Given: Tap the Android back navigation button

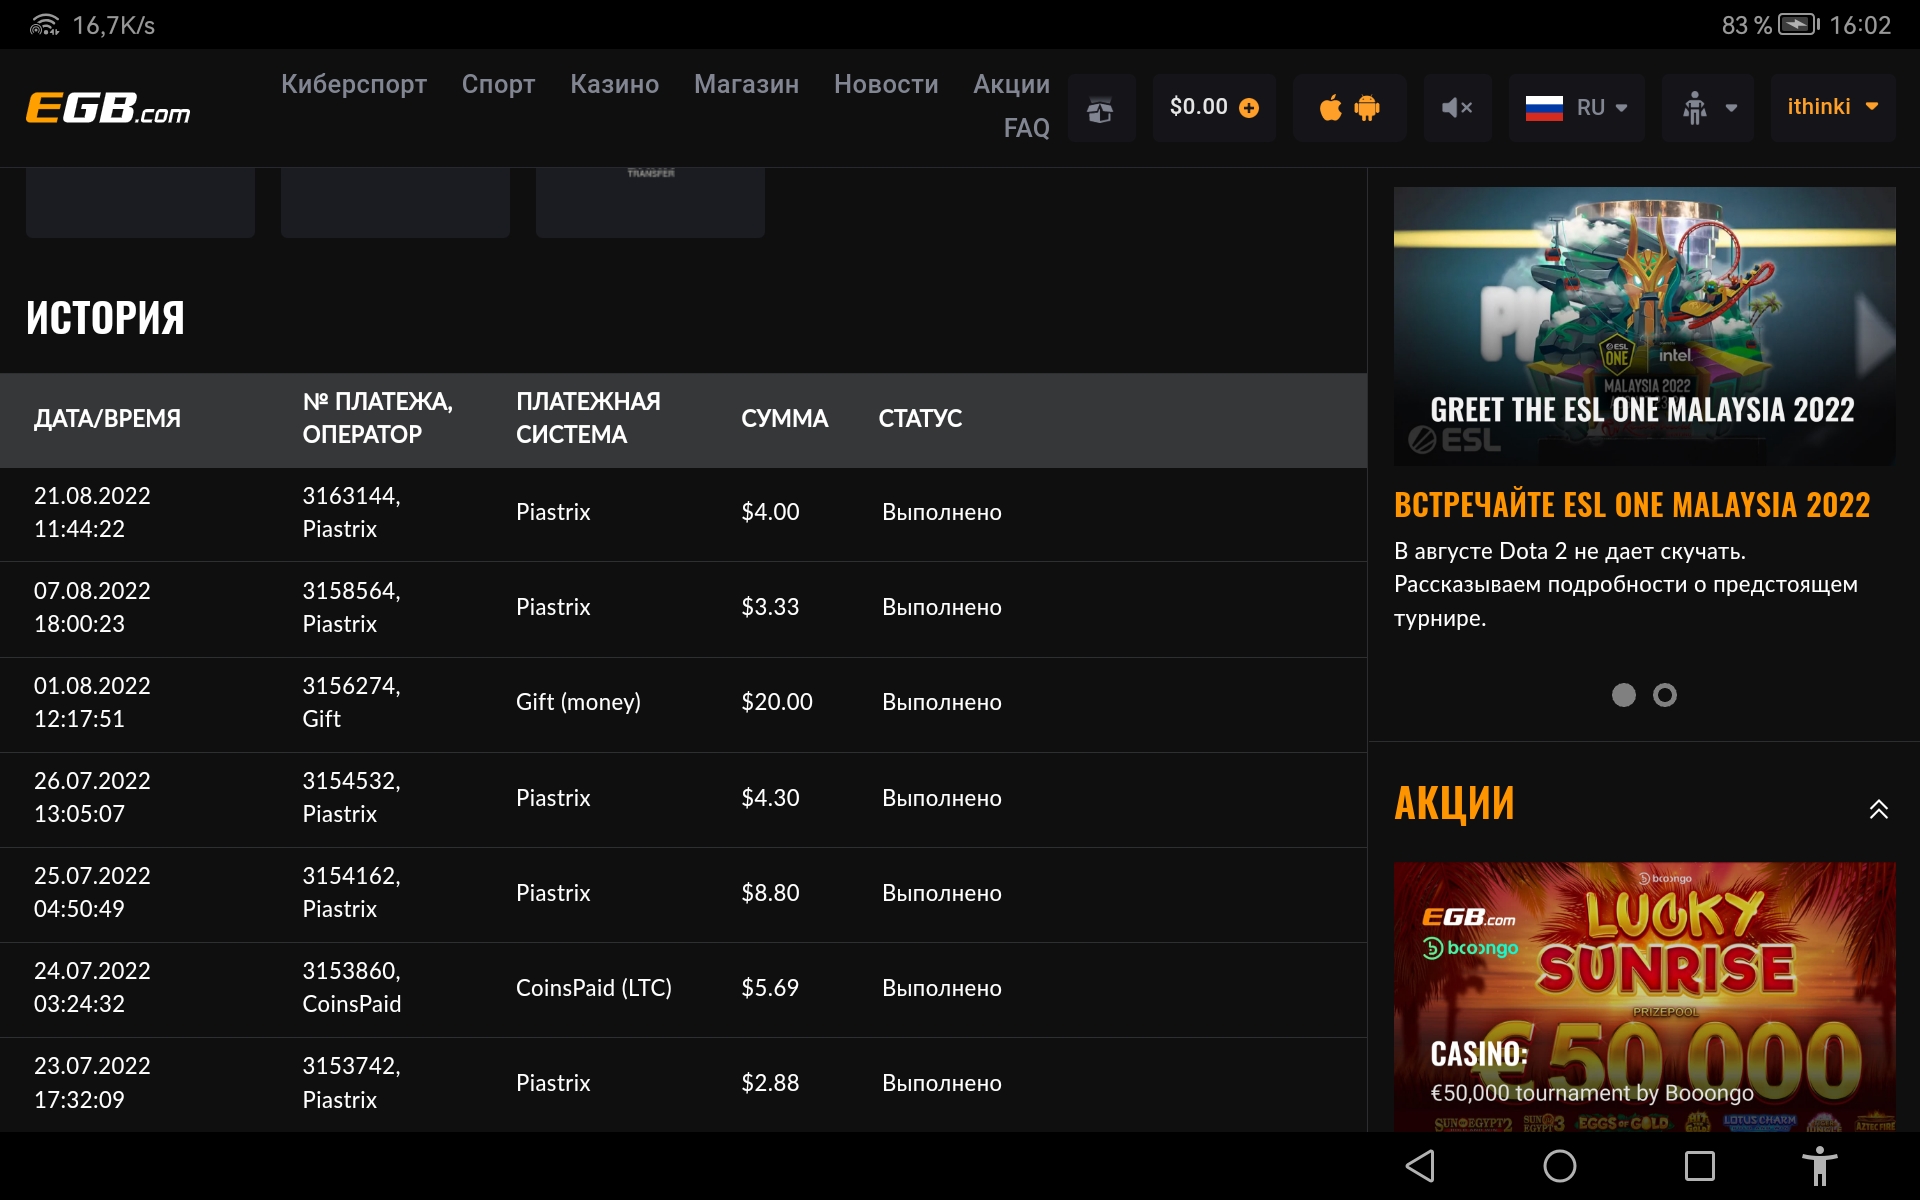Looking at the screenshot, I should tap(1420, 1166).
